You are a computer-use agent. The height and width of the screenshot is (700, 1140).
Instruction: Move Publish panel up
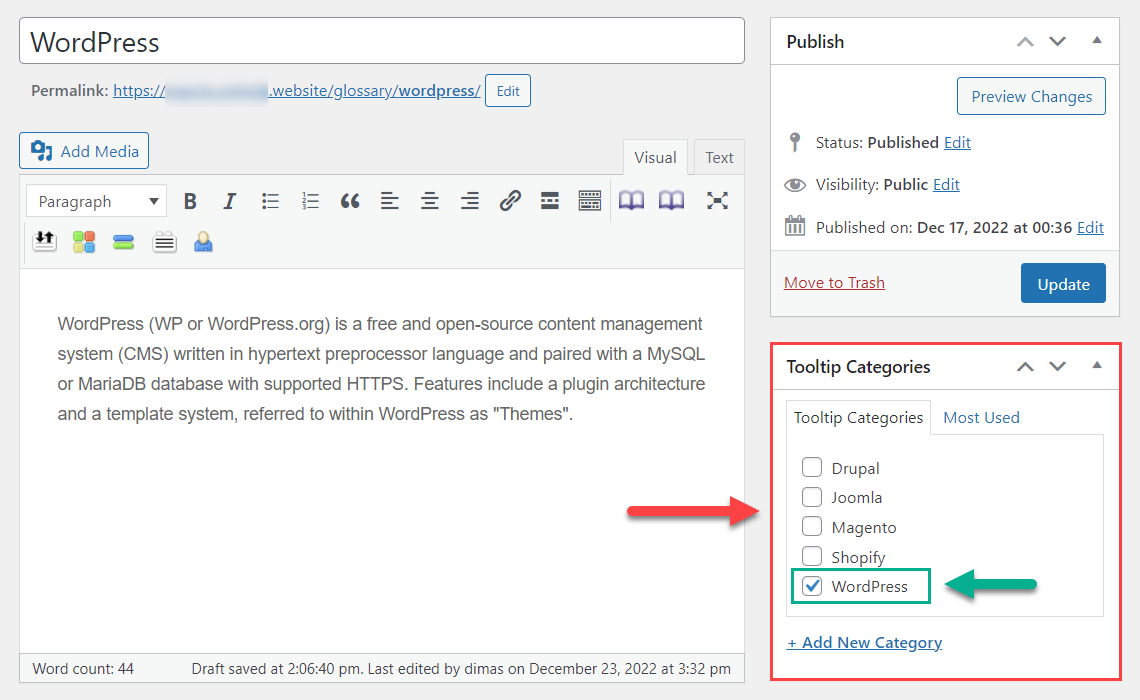[x=1025, y=41]
